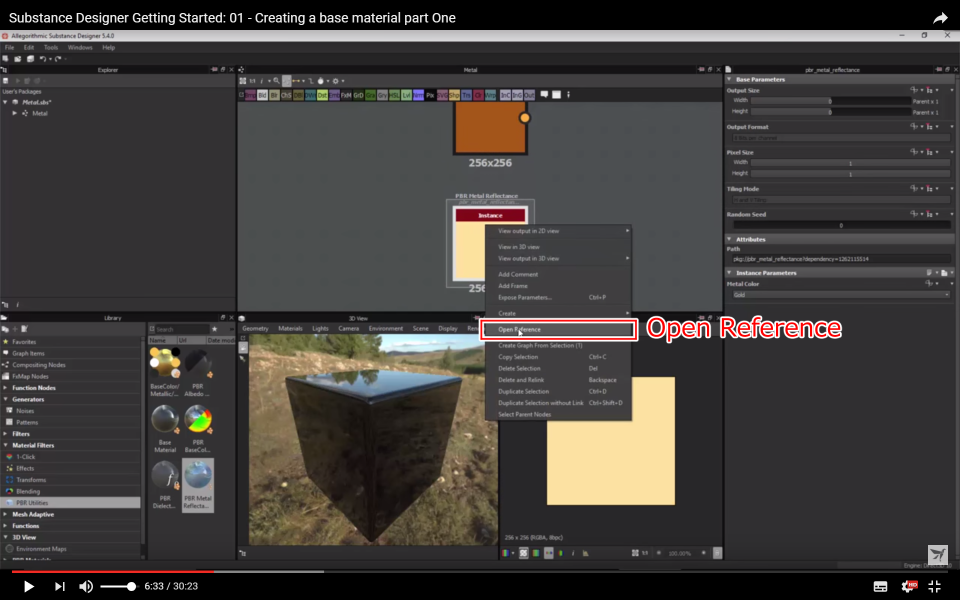Adjust the video volume slider
The image size is (960, 600).
[x=118, y=587]
